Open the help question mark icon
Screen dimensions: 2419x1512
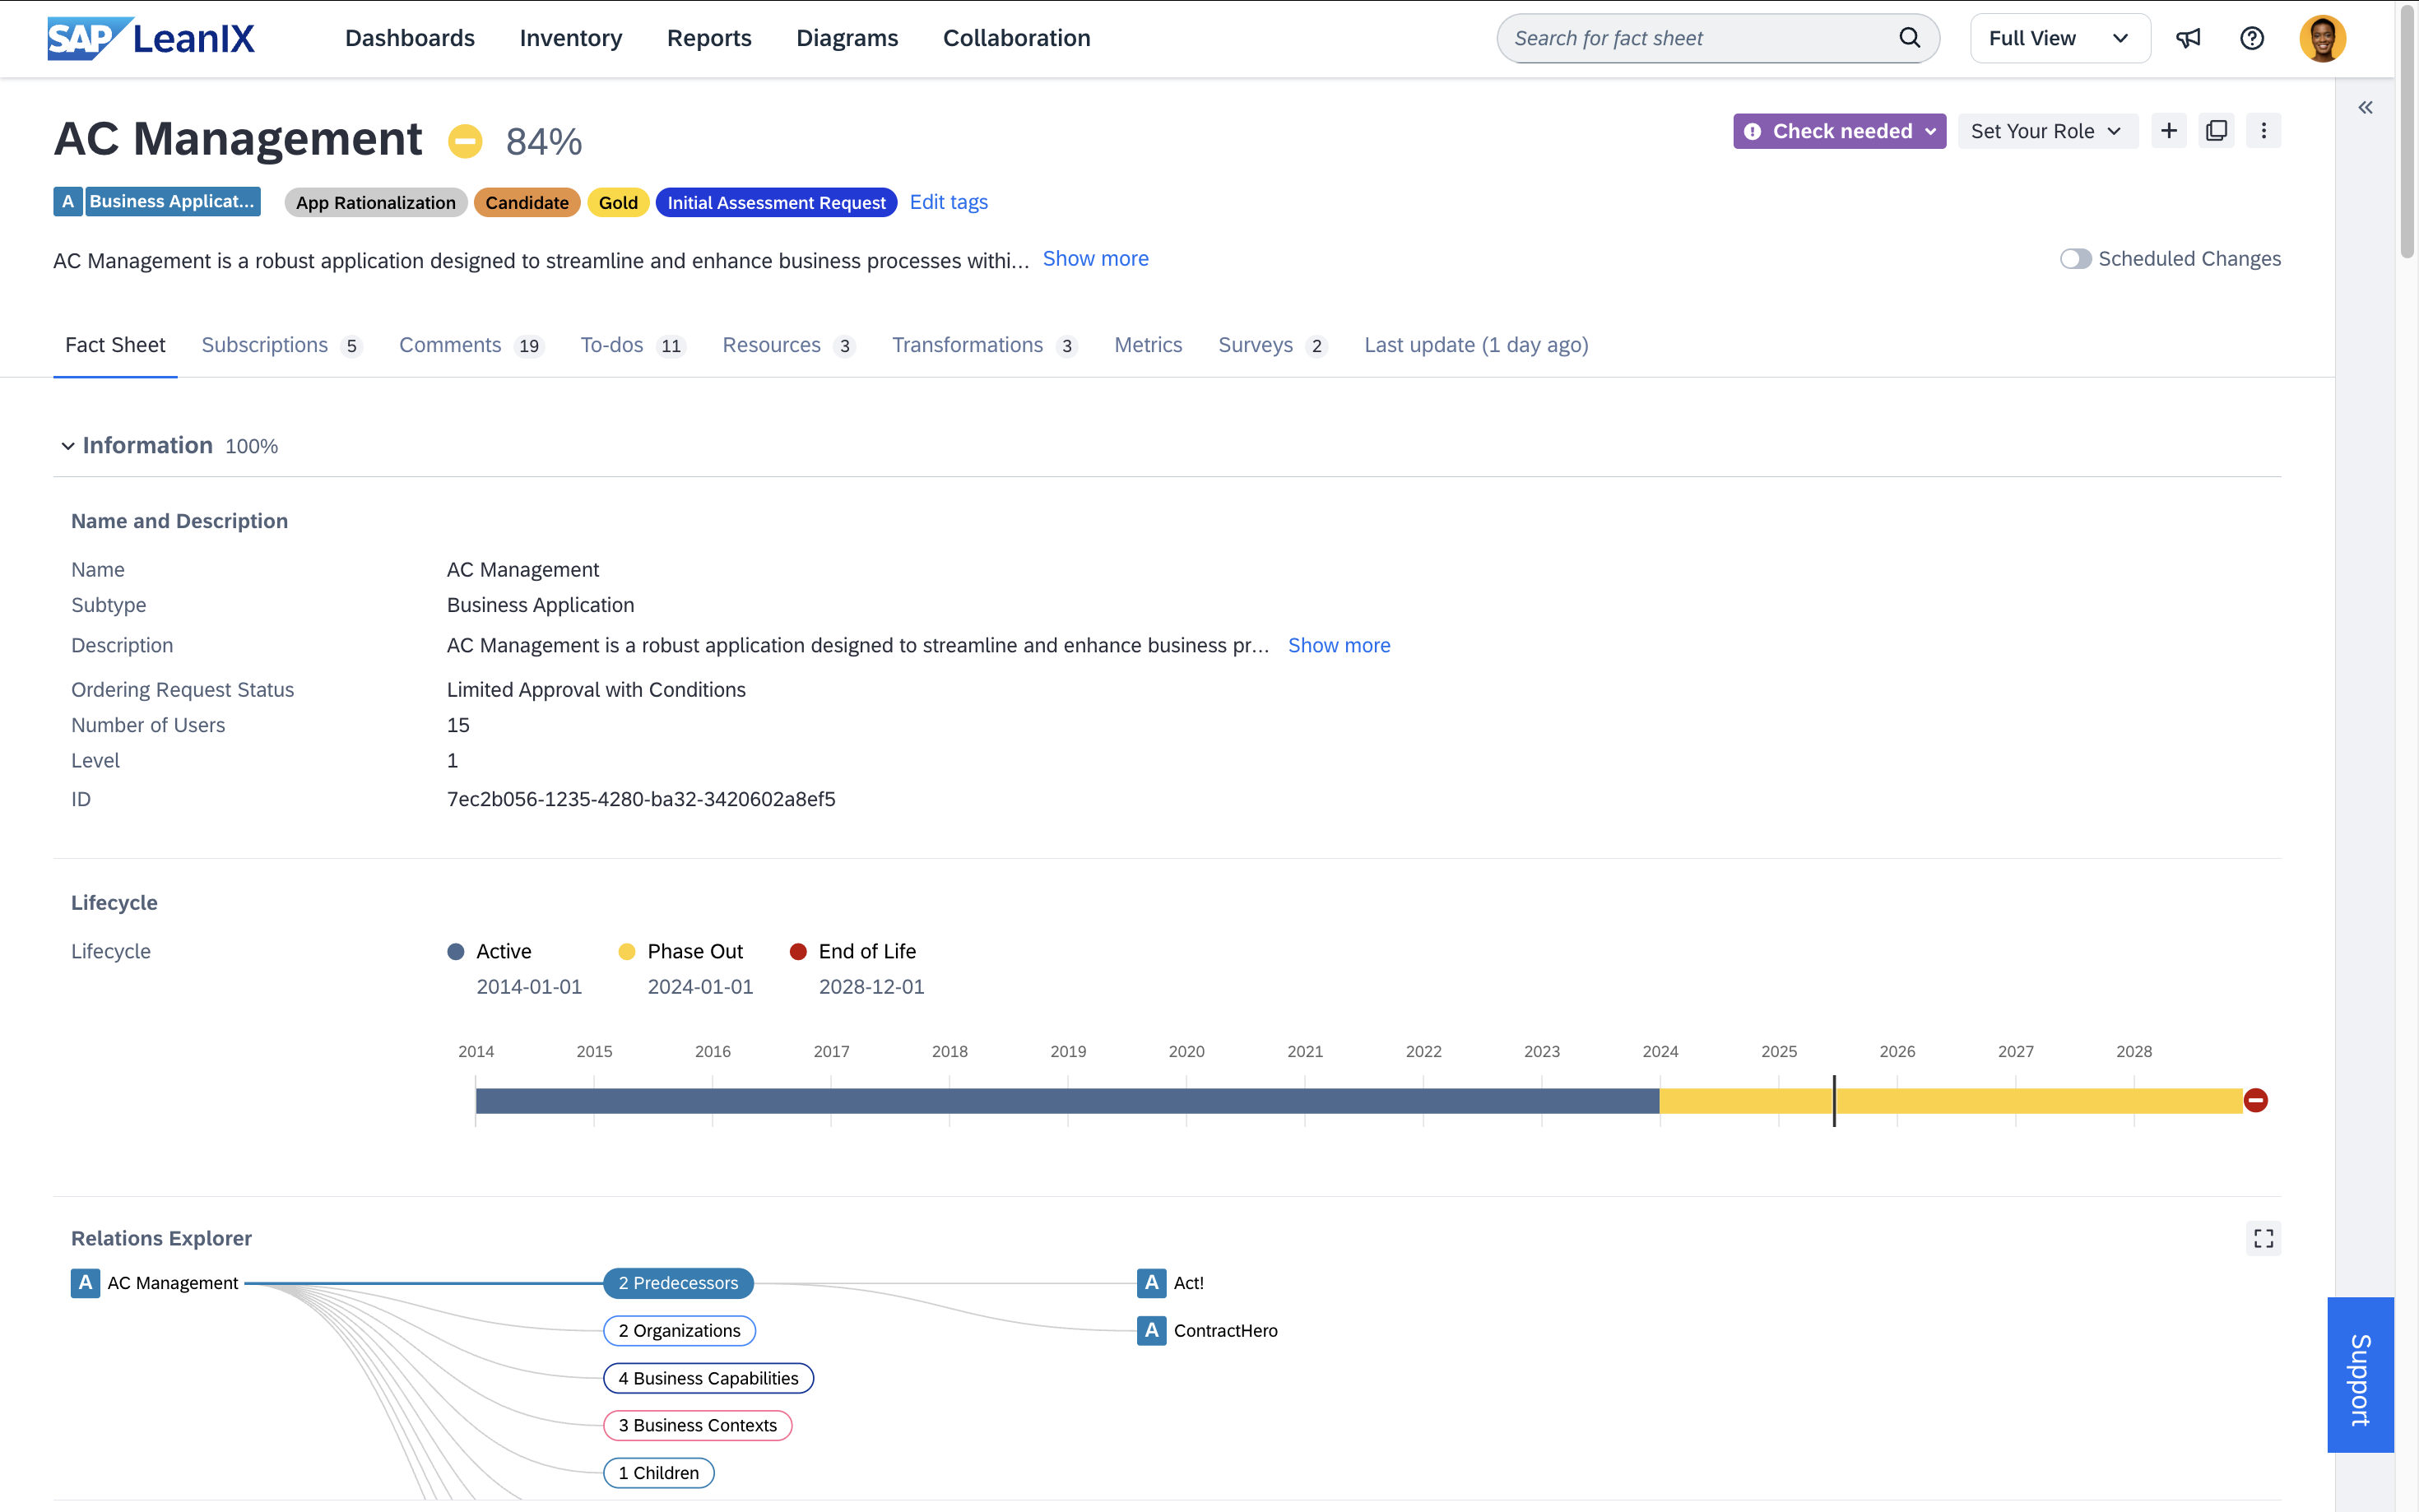point(2251,38)
